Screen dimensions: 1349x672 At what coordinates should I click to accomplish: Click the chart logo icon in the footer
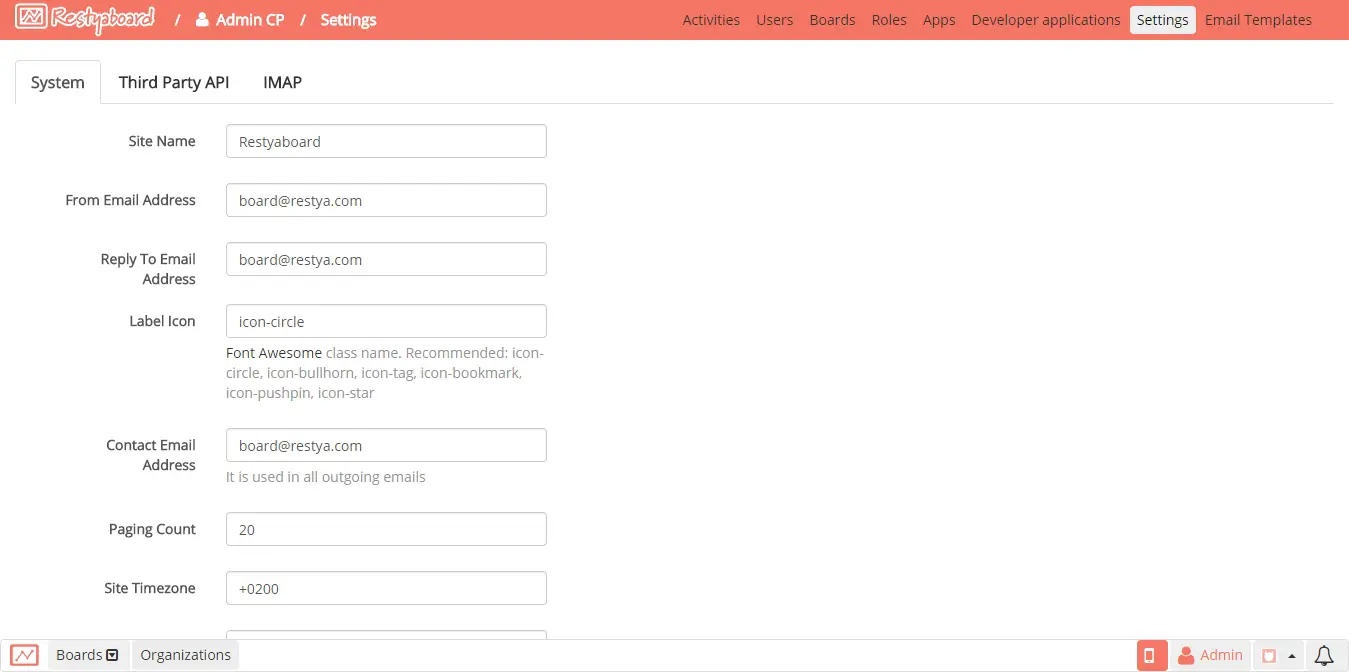click(25, 655)
